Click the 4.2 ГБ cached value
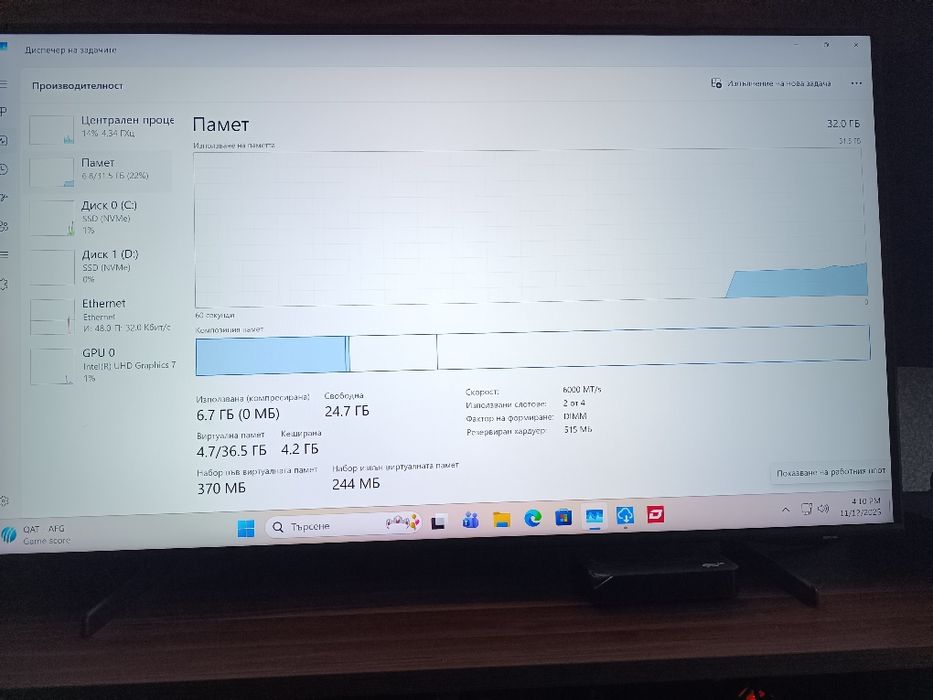This screenshot has height=700, width=933. (x=300, y=449)
